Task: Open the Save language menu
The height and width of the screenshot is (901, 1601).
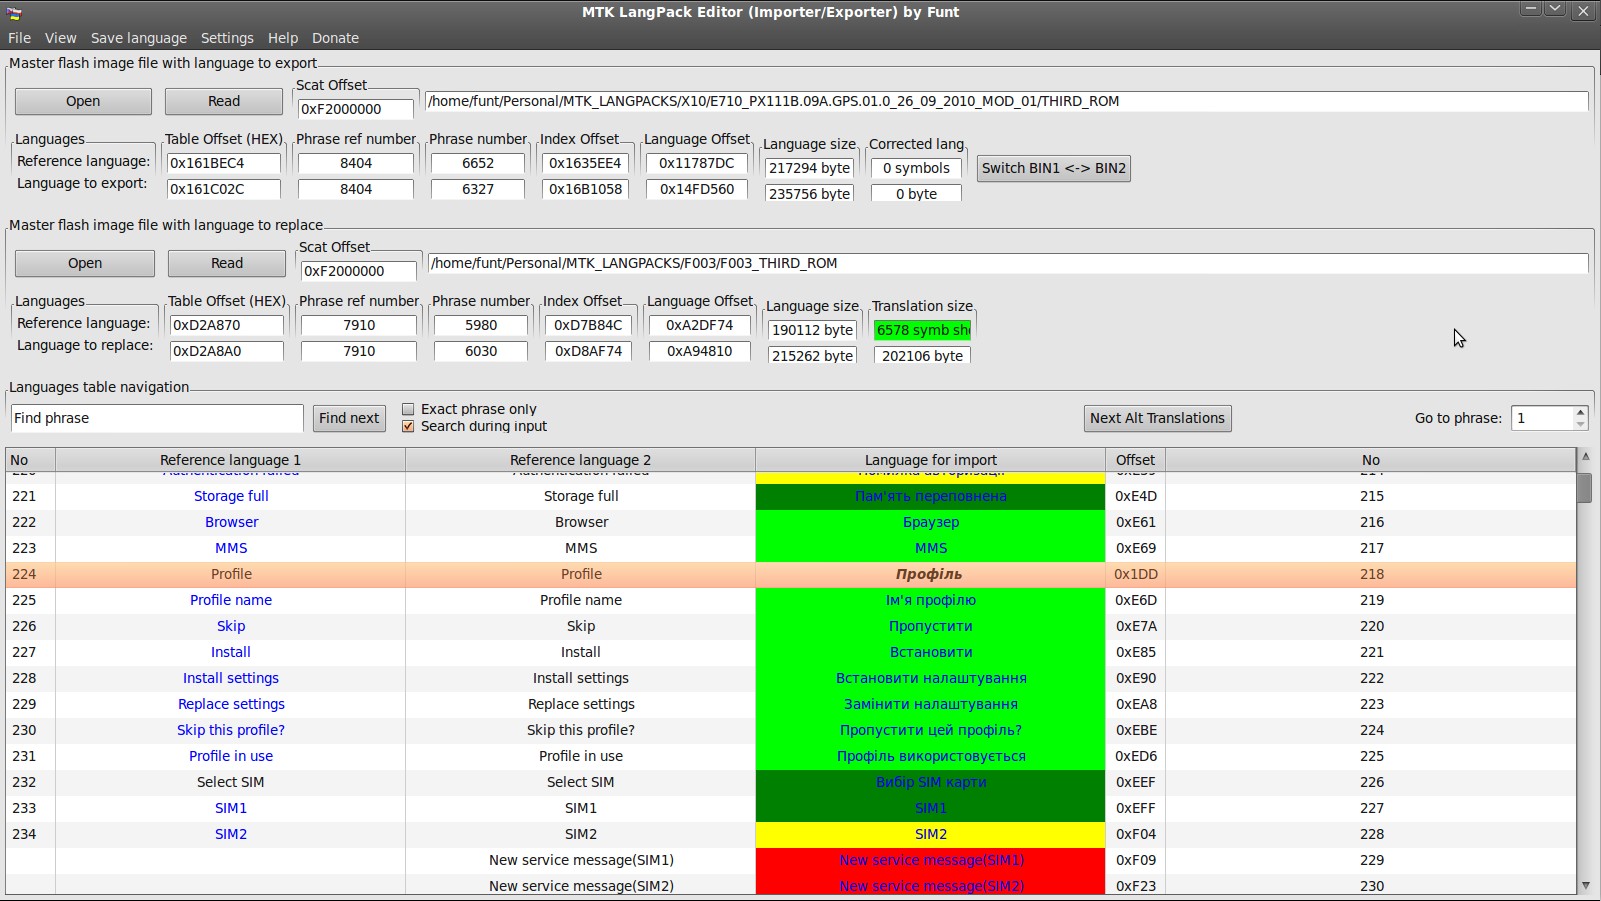Action: pyautogui.click(x=138, y=38)
